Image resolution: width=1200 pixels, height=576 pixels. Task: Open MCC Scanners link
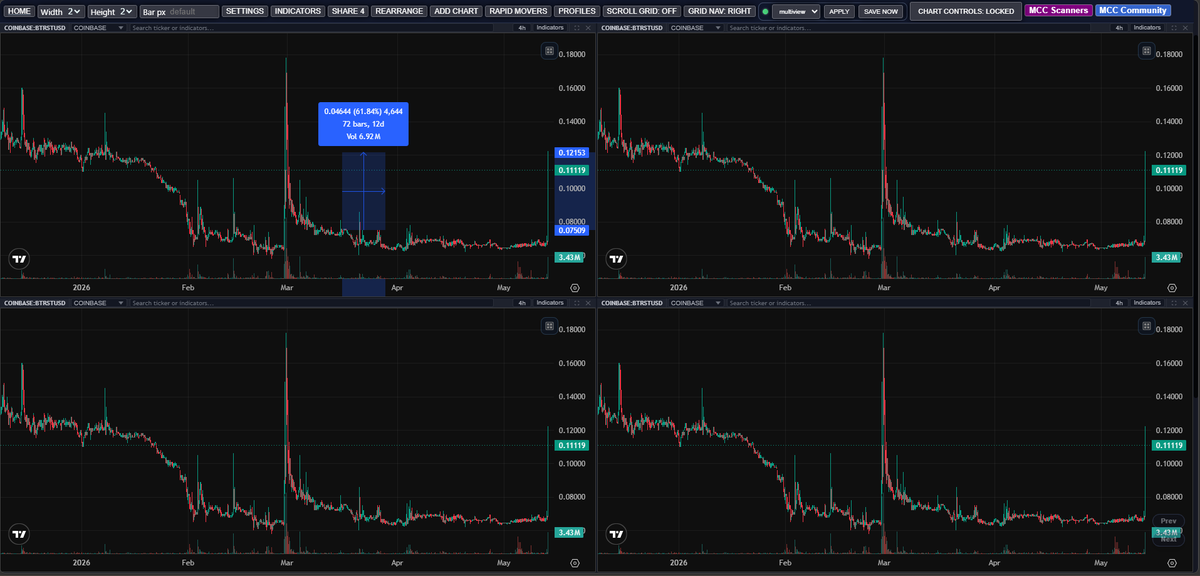coord(1058,11)
